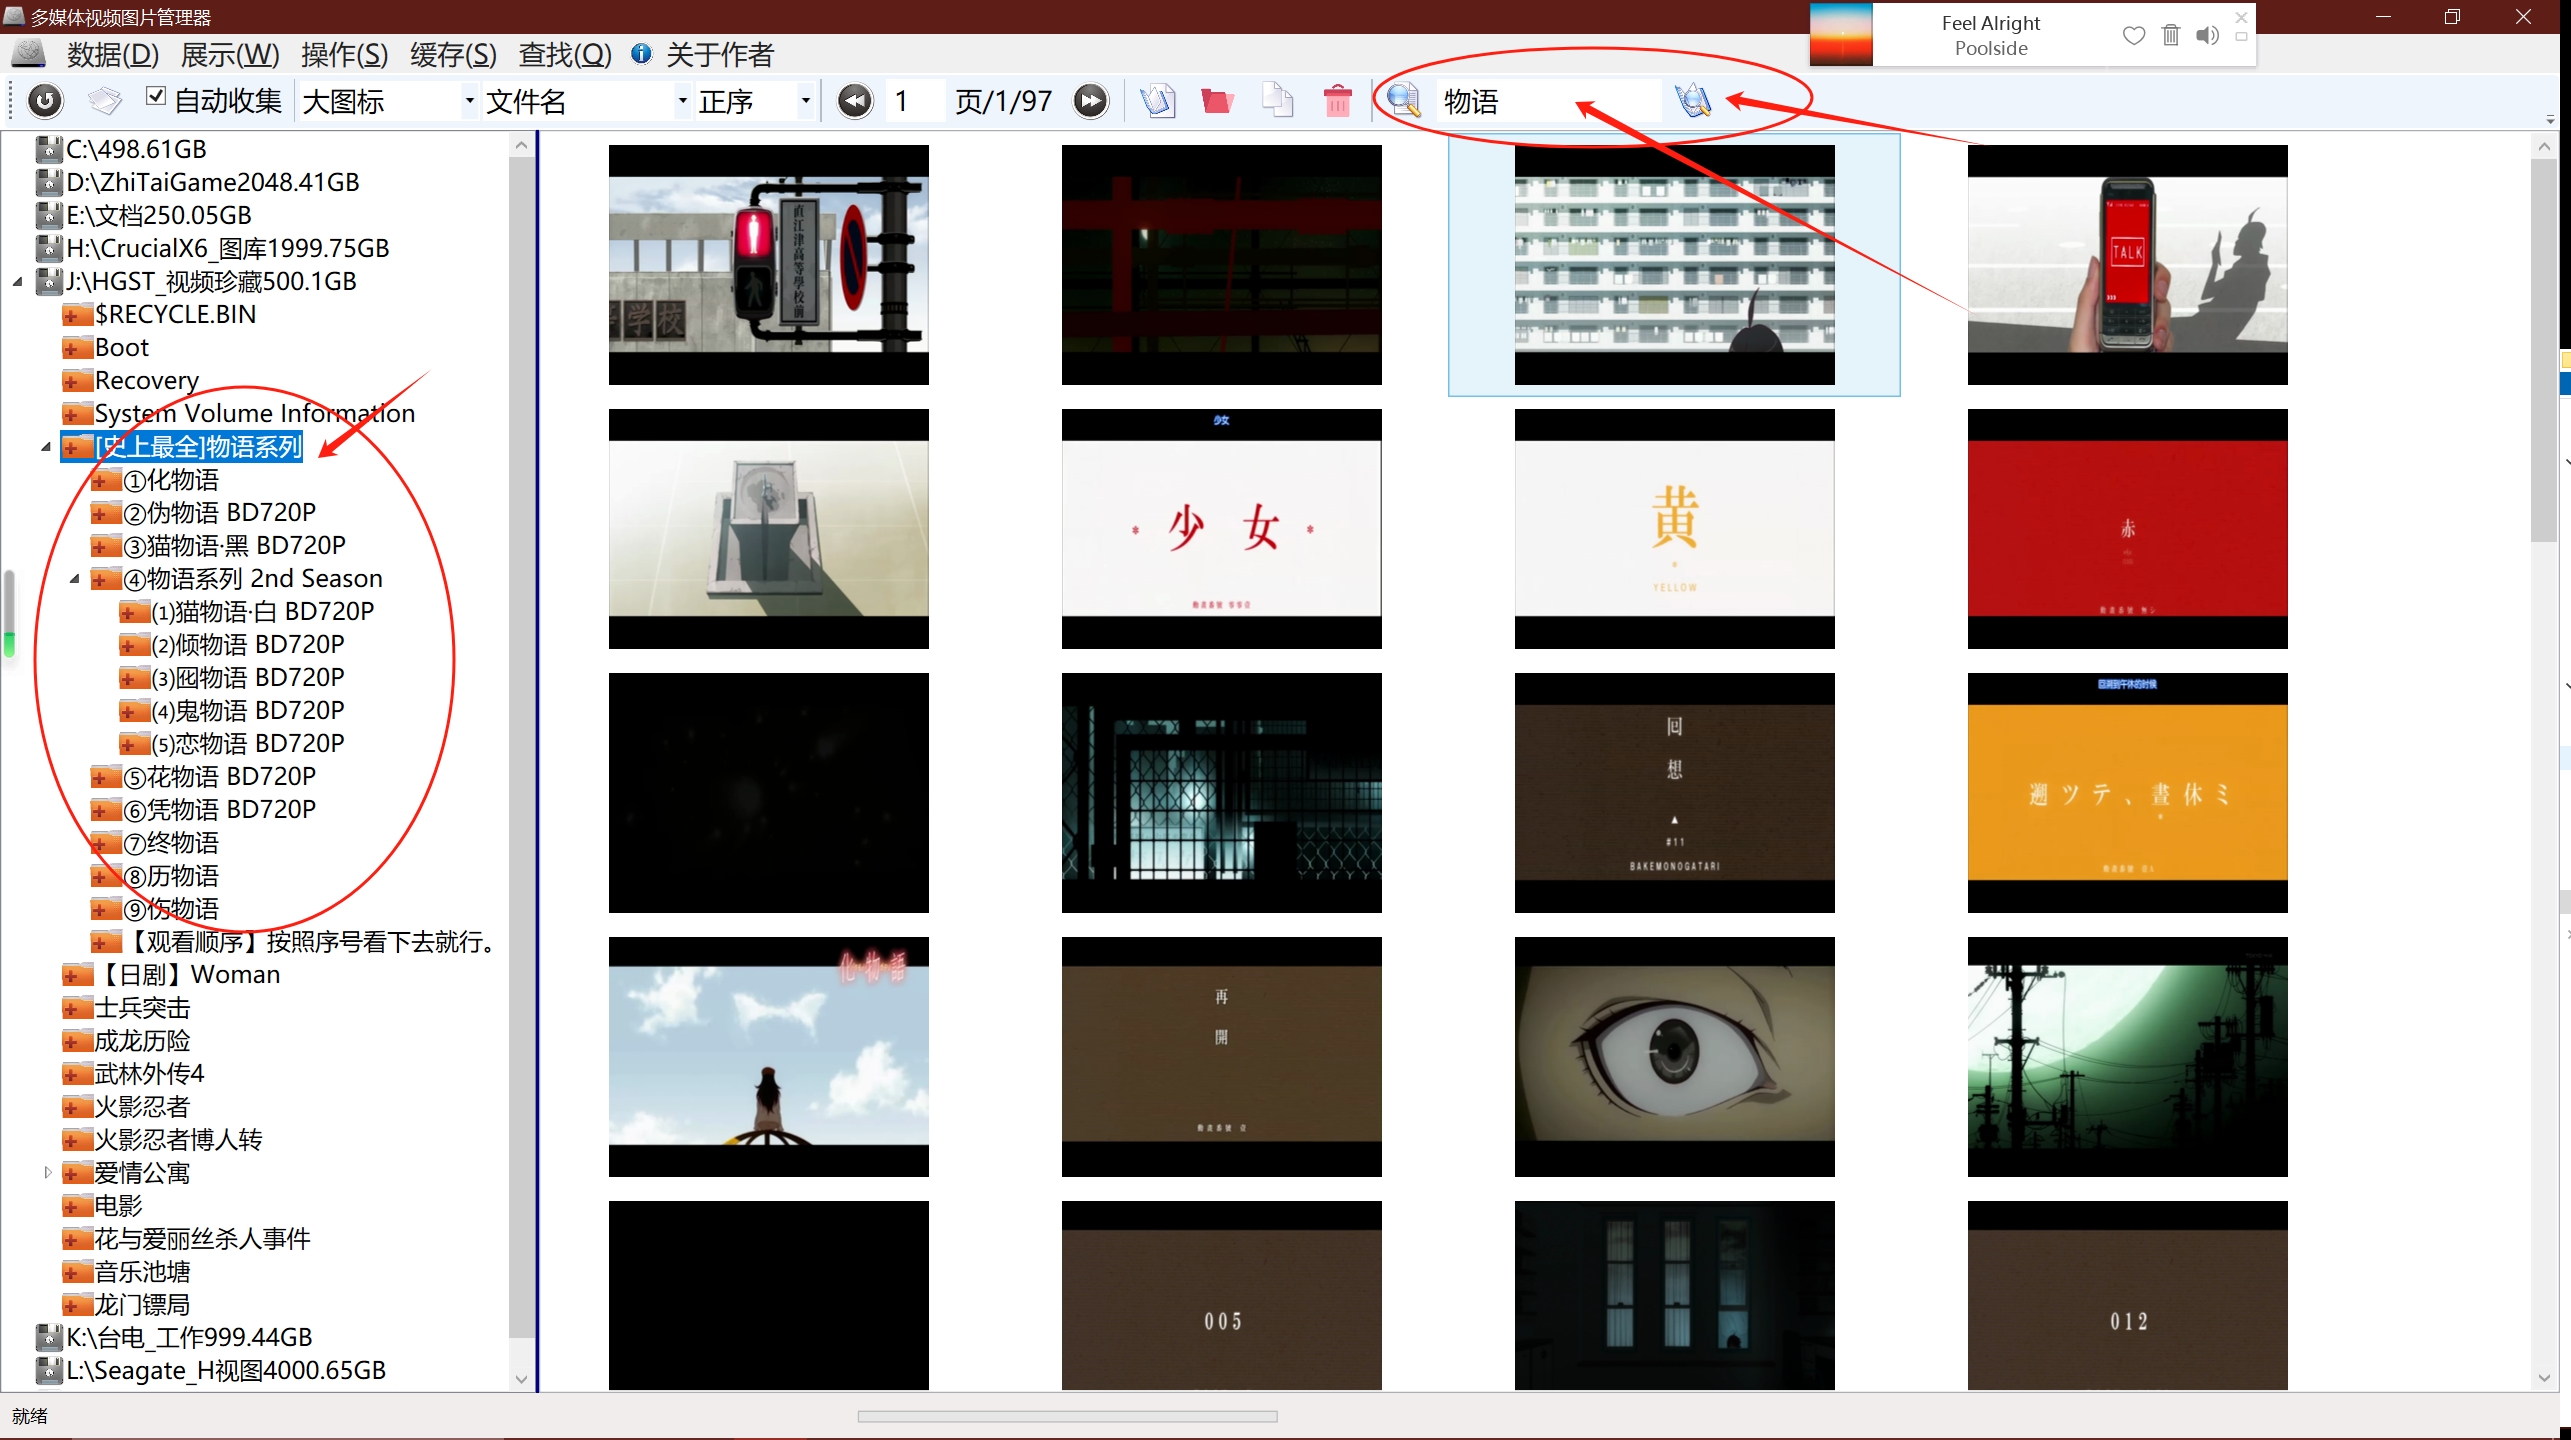Click the stacked papers icon beside refresh
2571x1440 pixels.
(x=104, y=101)
